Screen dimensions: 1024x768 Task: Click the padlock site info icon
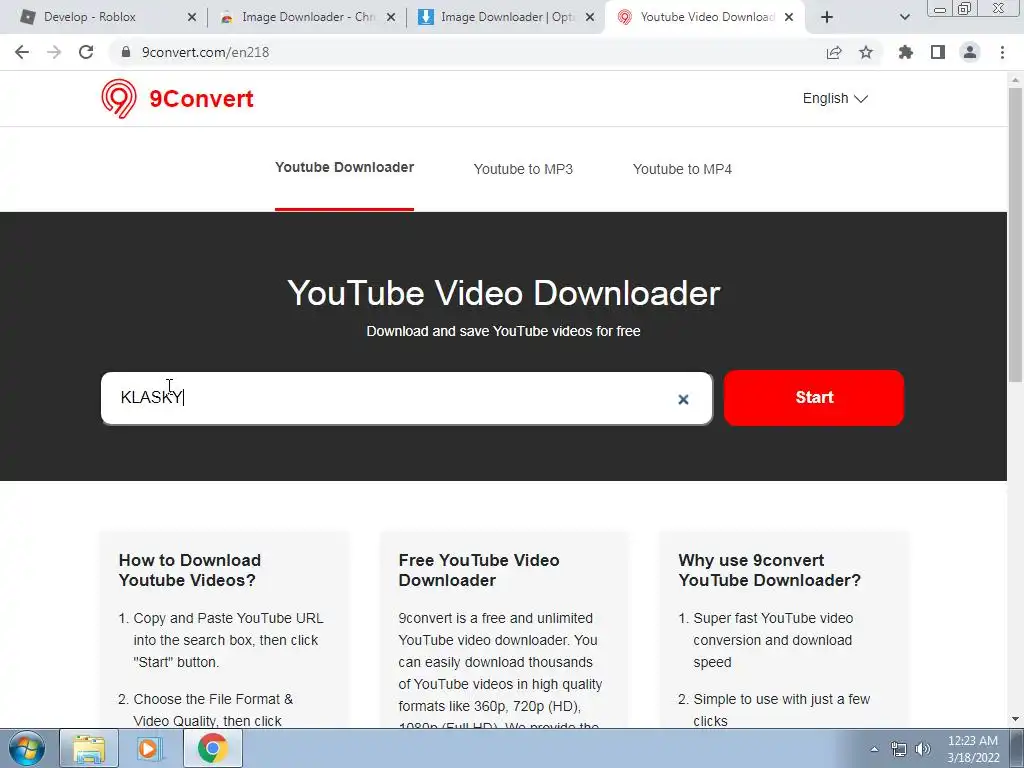click(x=126, y=52)
